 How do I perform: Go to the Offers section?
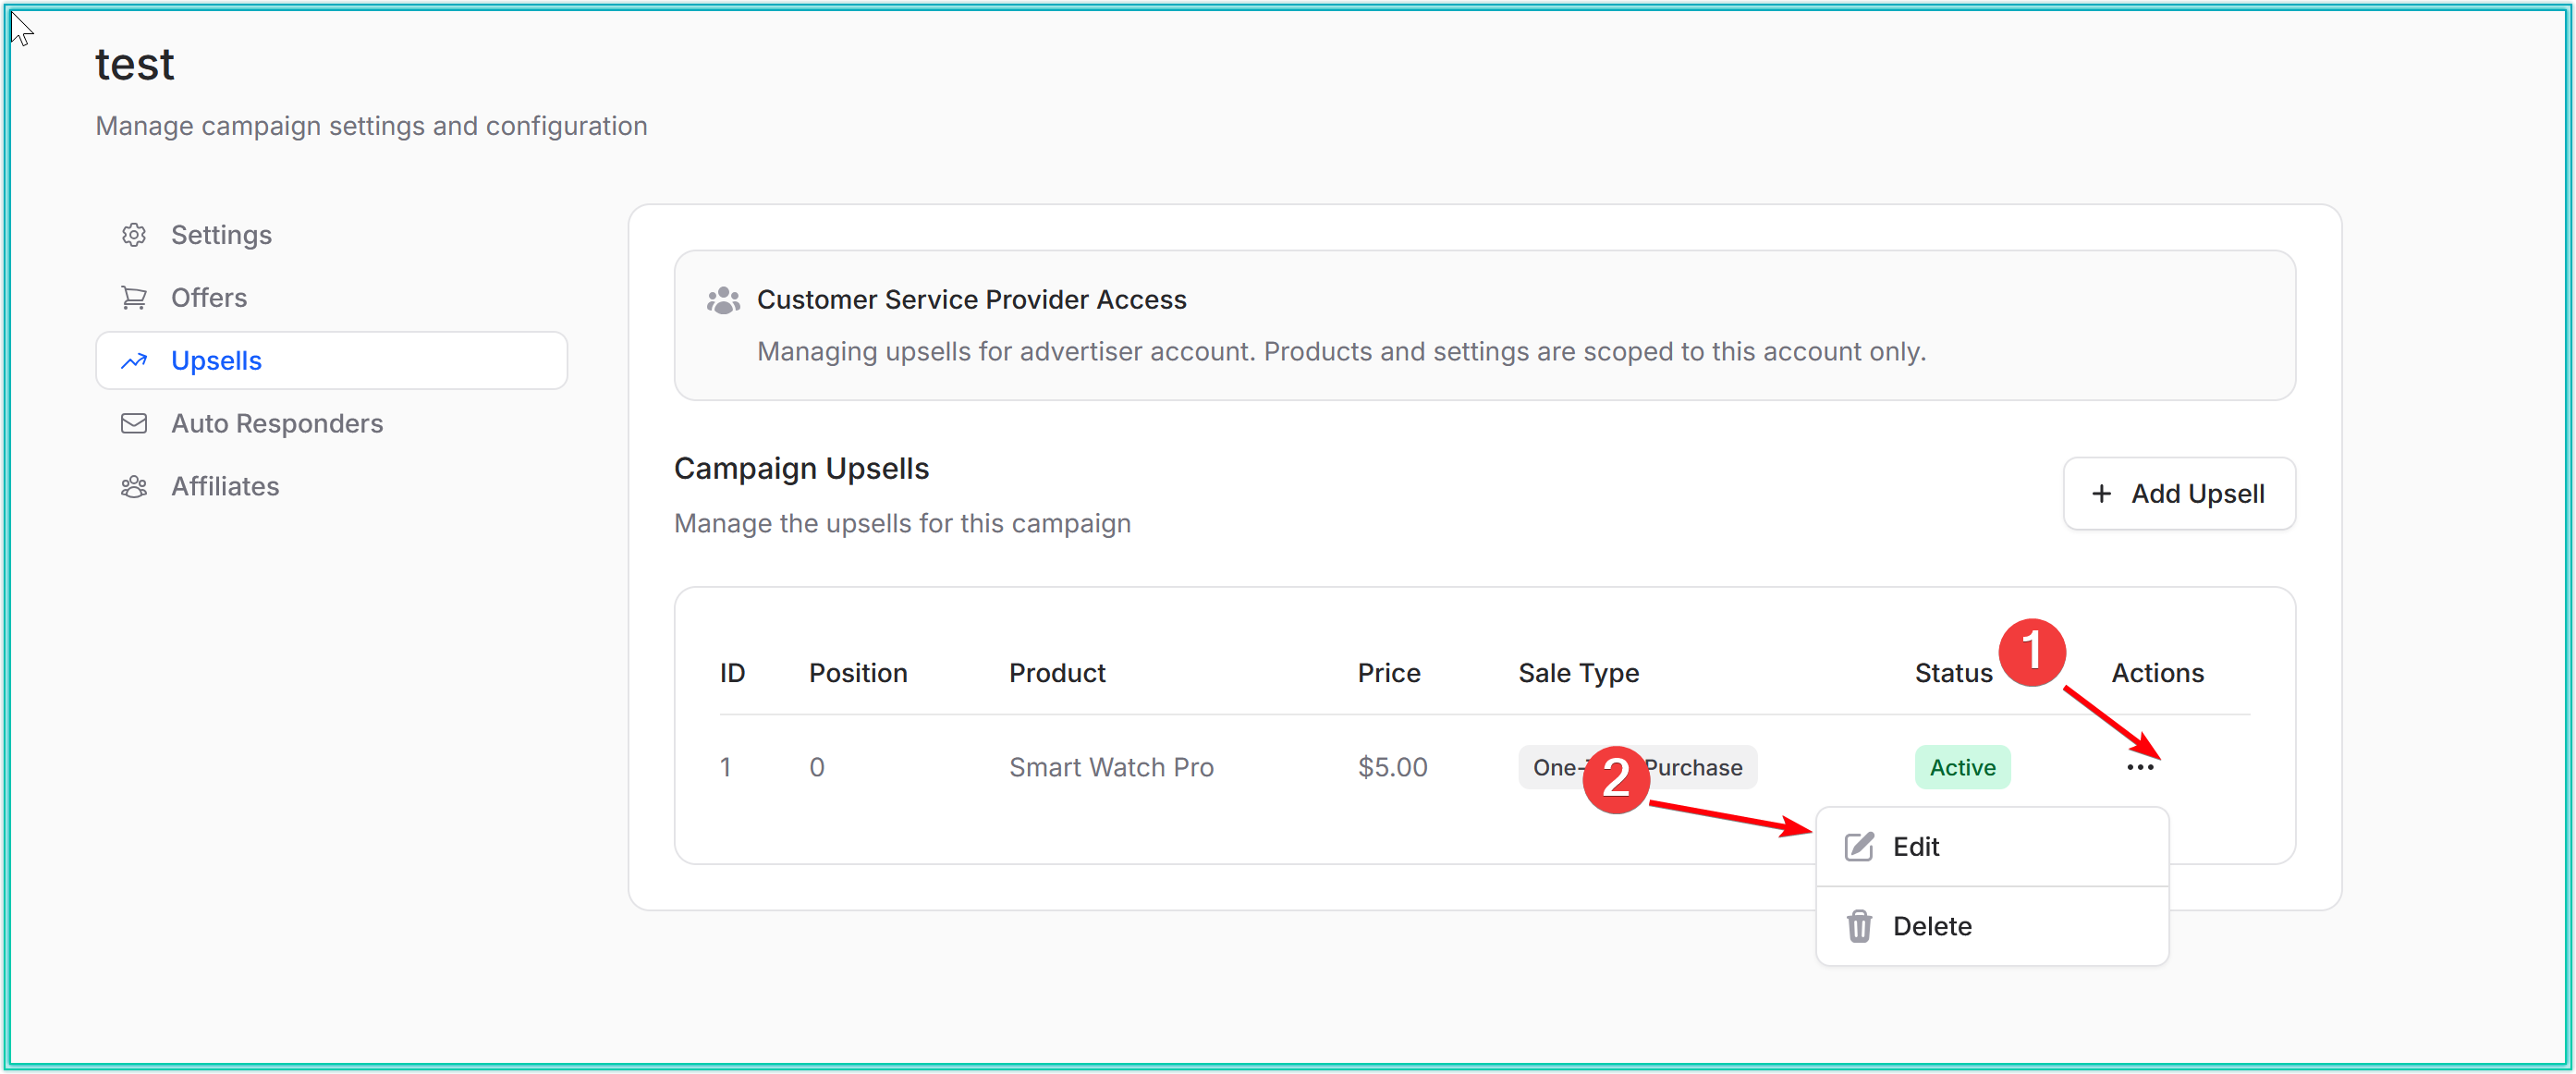click(x=209, y=298)
